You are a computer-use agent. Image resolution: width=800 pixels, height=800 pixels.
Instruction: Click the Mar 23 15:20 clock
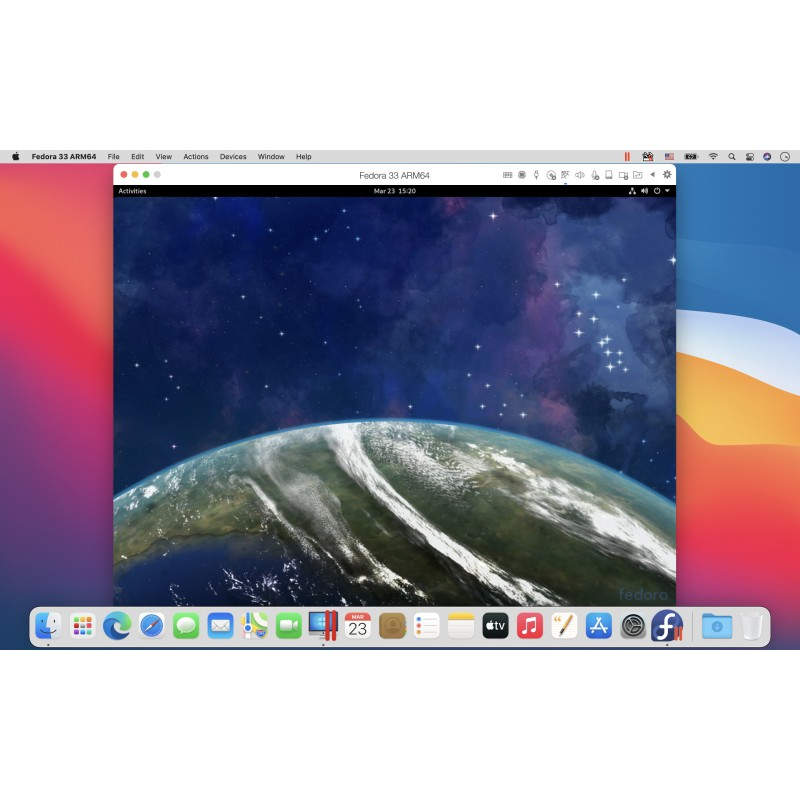point(394,191)
